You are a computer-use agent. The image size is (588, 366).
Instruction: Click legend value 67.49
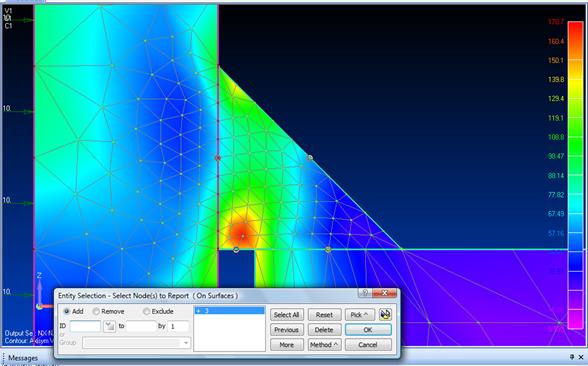coord(556,214)
